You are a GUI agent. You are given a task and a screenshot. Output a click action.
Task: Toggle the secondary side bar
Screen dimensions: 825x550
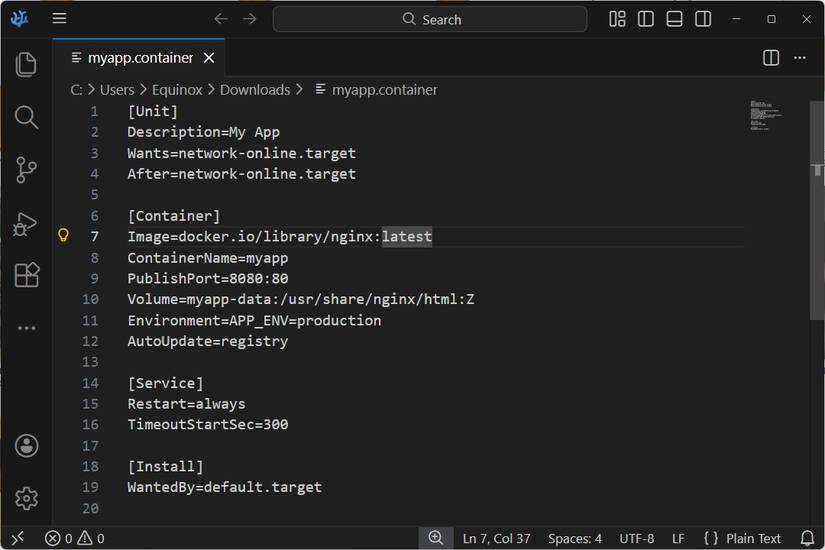703,19
